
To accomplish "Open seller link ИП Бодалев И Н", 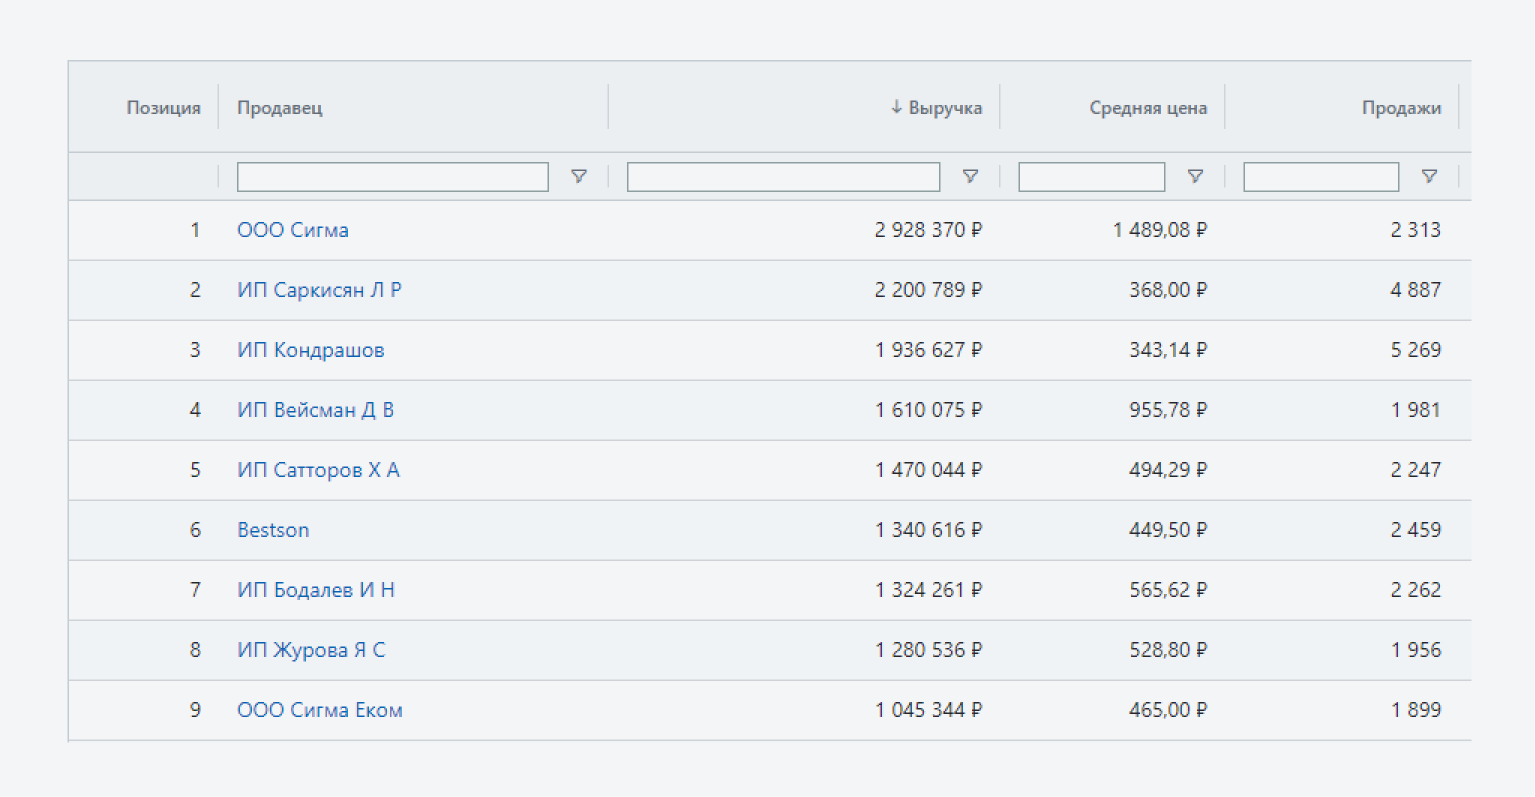I will [x=316, y=590].
